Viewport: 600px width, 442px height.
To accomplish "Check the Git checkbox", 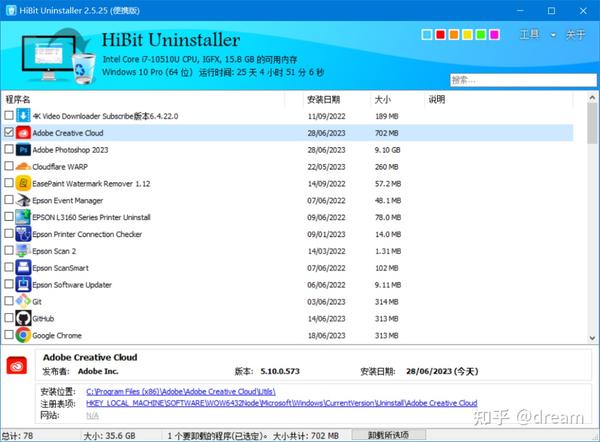I will pos(9,300).
